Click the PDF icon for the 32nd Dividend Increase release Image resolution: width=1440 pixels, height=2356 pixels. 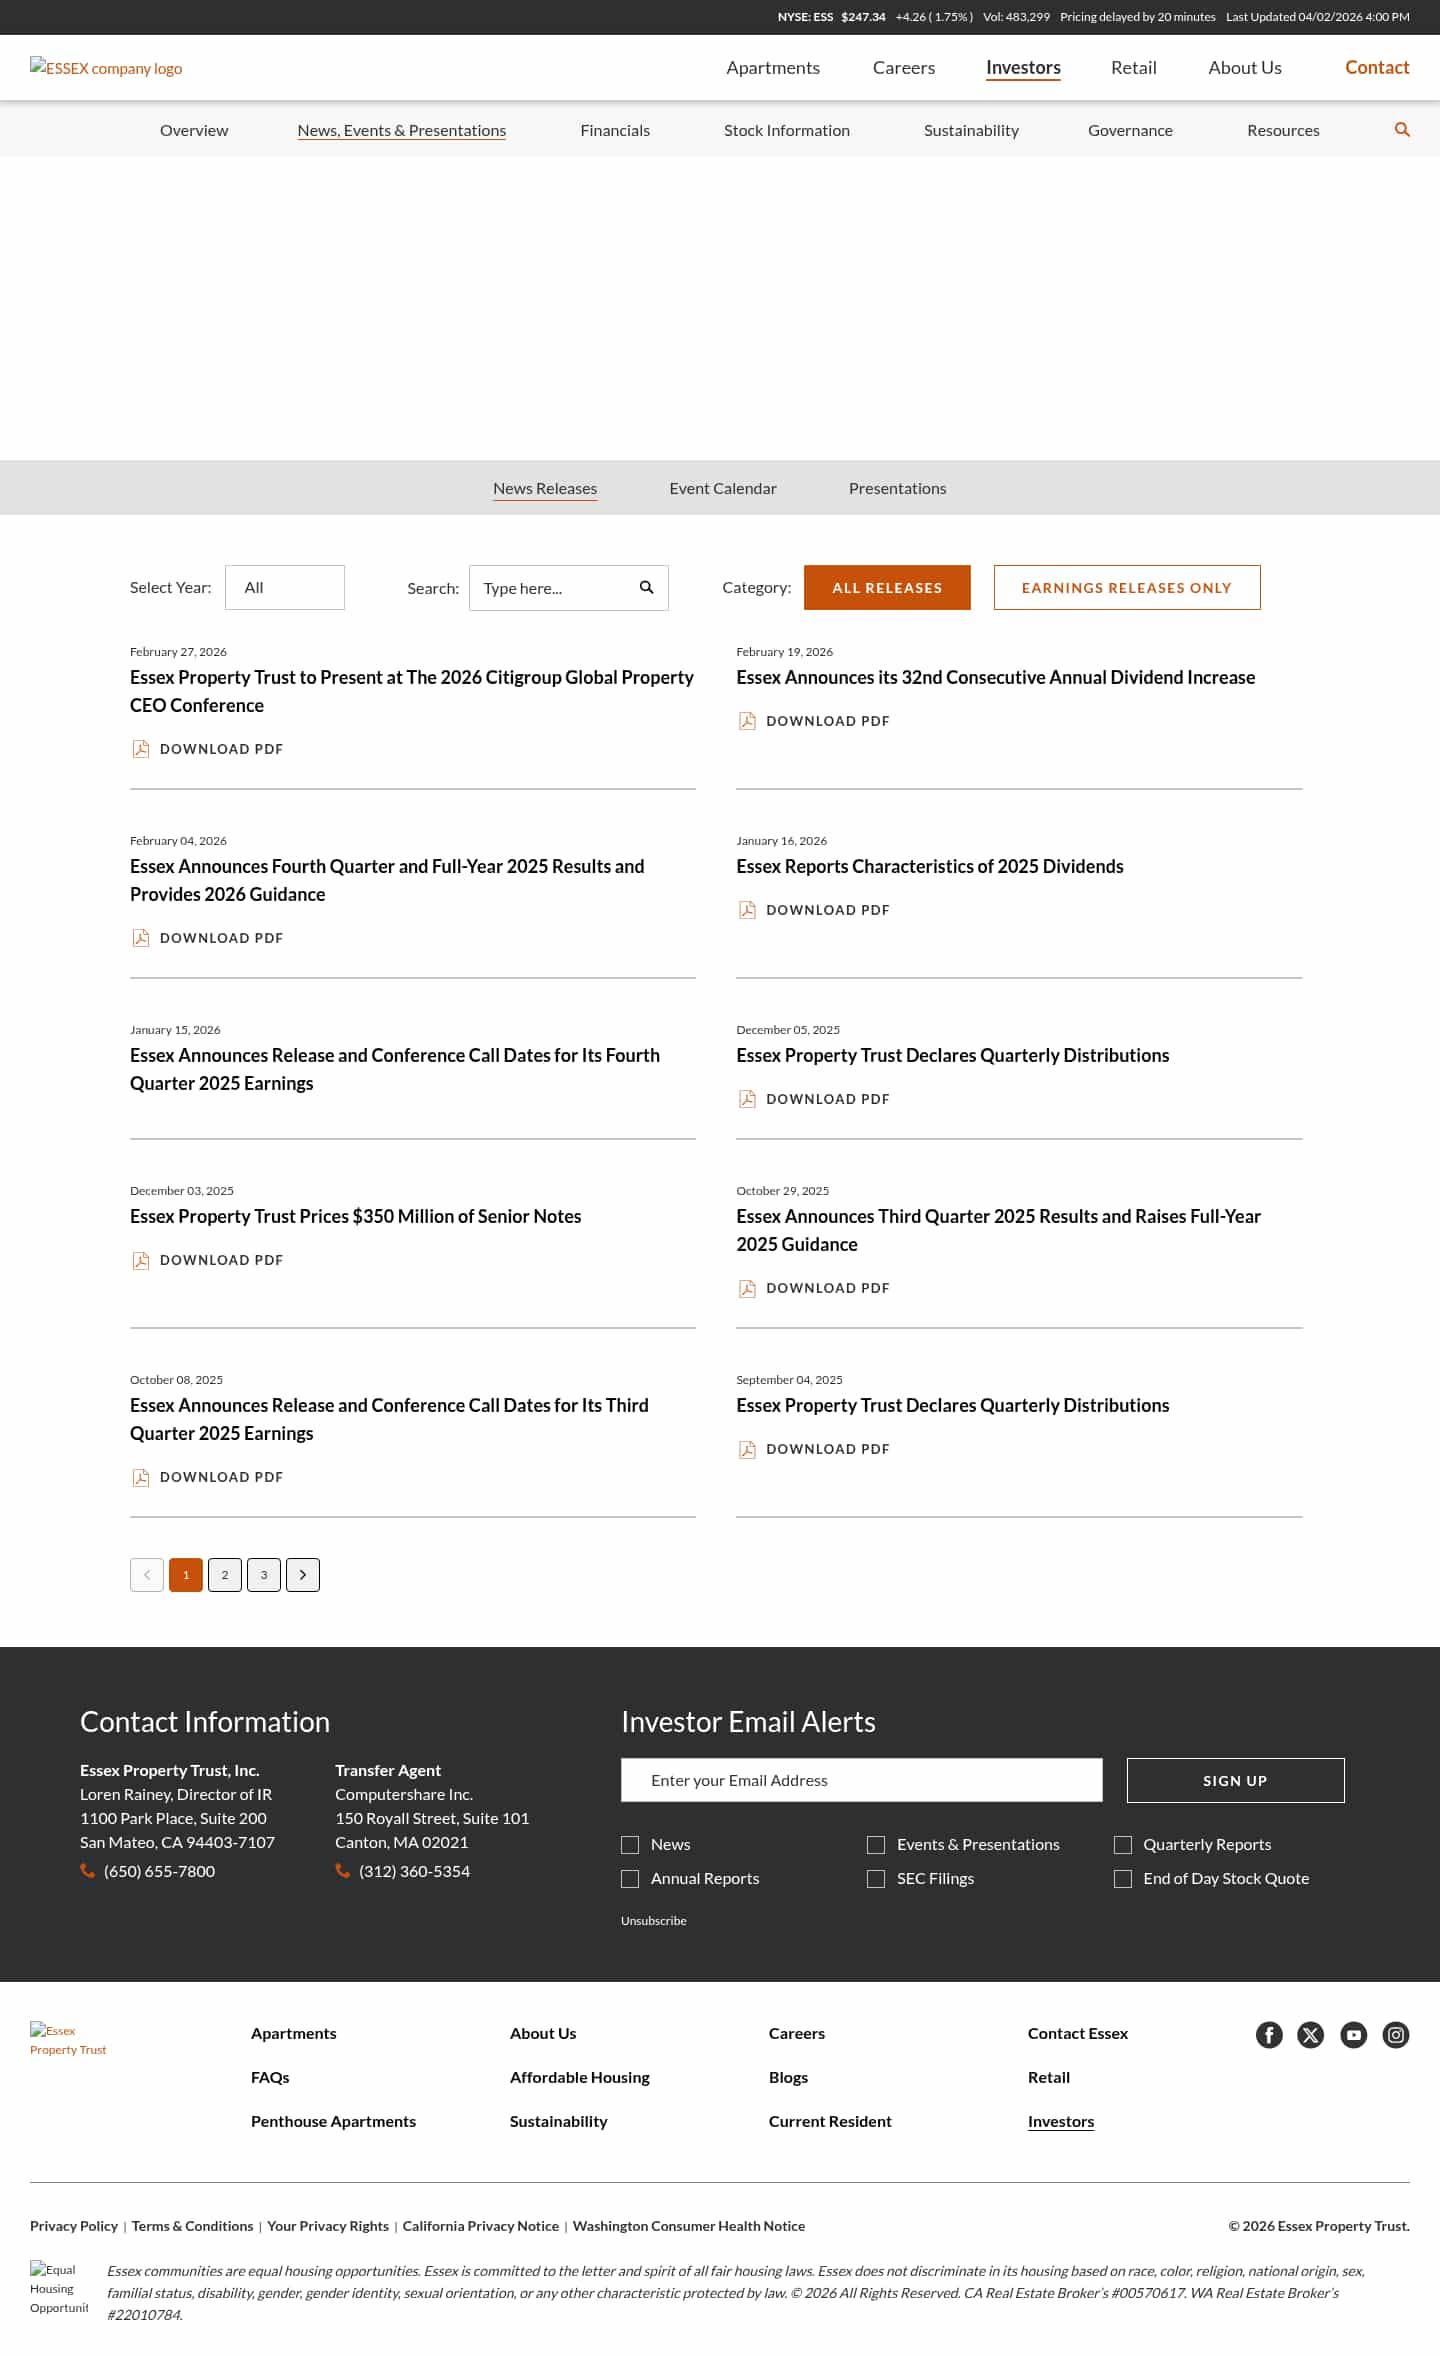747,721
